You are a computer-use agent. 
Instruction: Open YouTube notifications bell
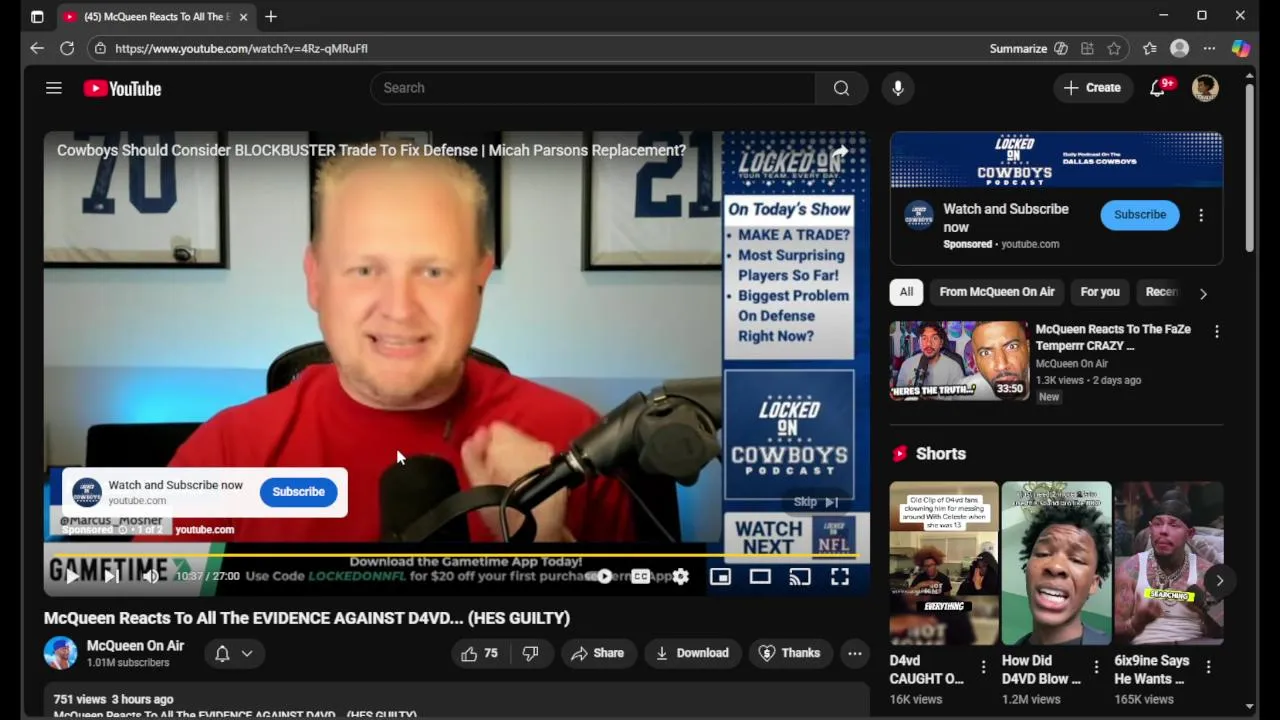(1158, 88)
